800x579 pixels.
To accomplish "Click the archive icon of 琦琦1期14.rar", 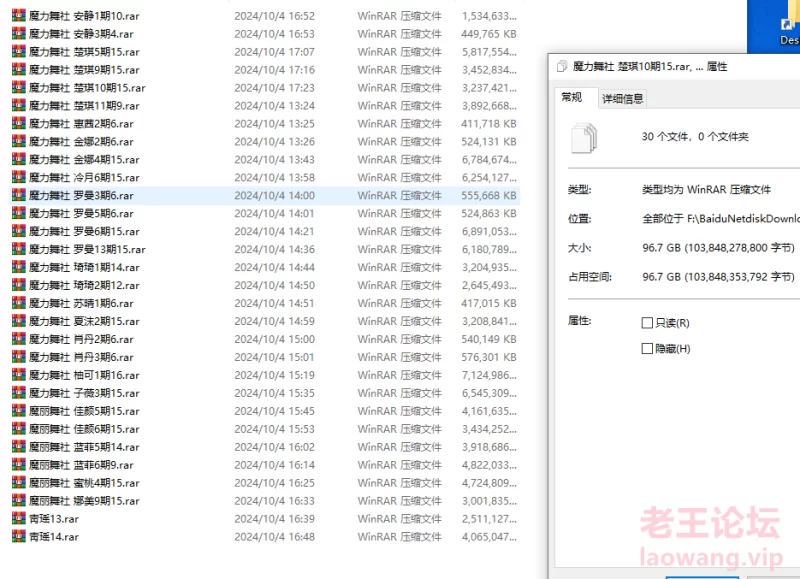I will (19, 267).
